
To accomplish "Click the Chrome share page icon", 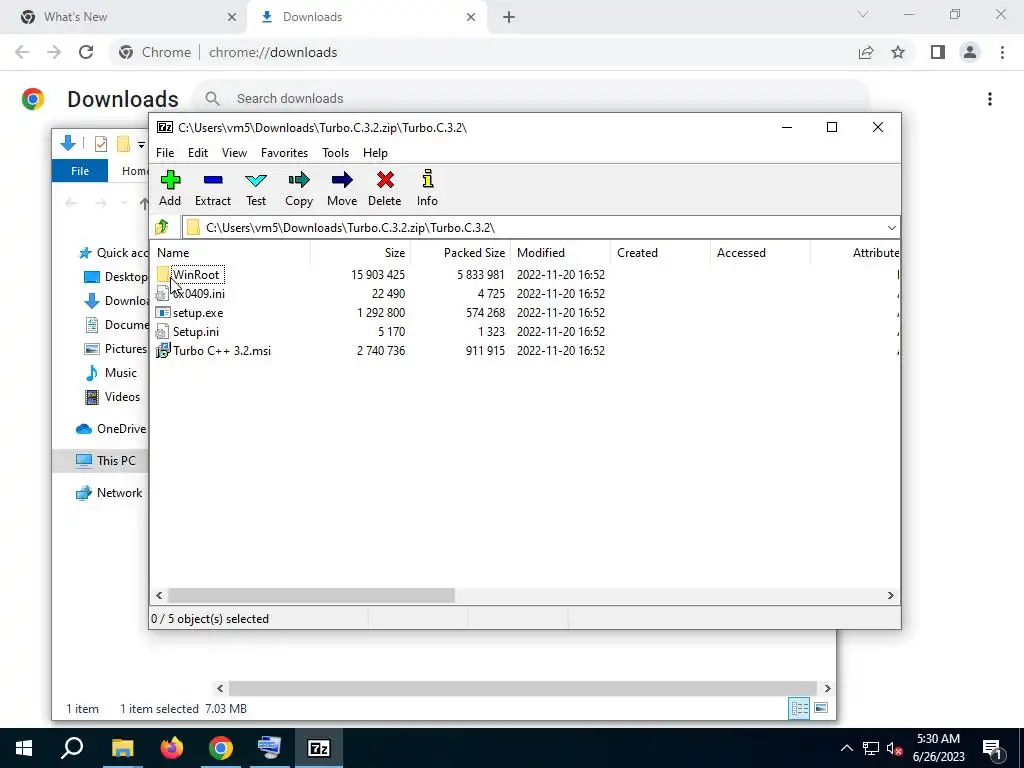I will tap(866, 52).
